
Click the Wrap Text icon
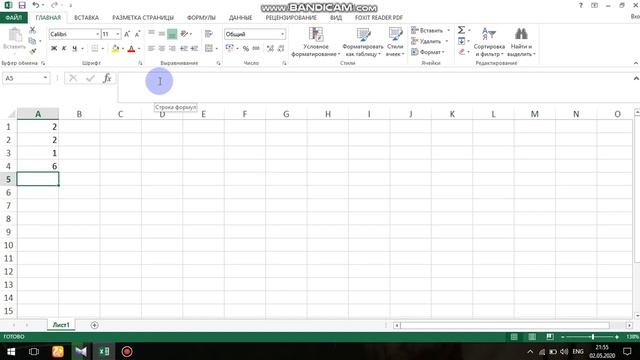209,34
